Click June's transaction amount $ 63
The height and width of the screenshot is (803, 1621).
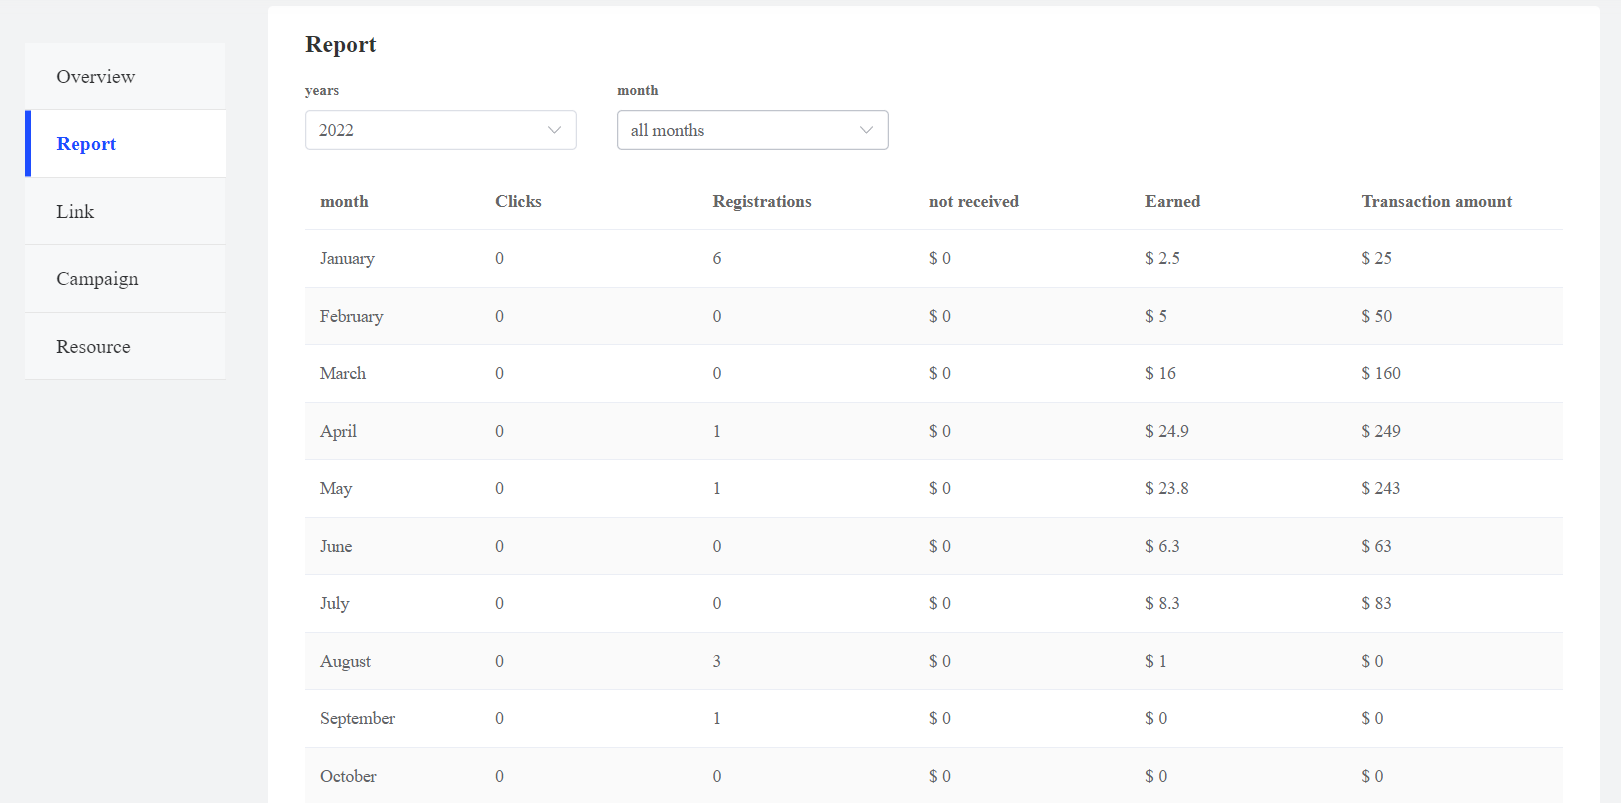tap(1376, 546)
